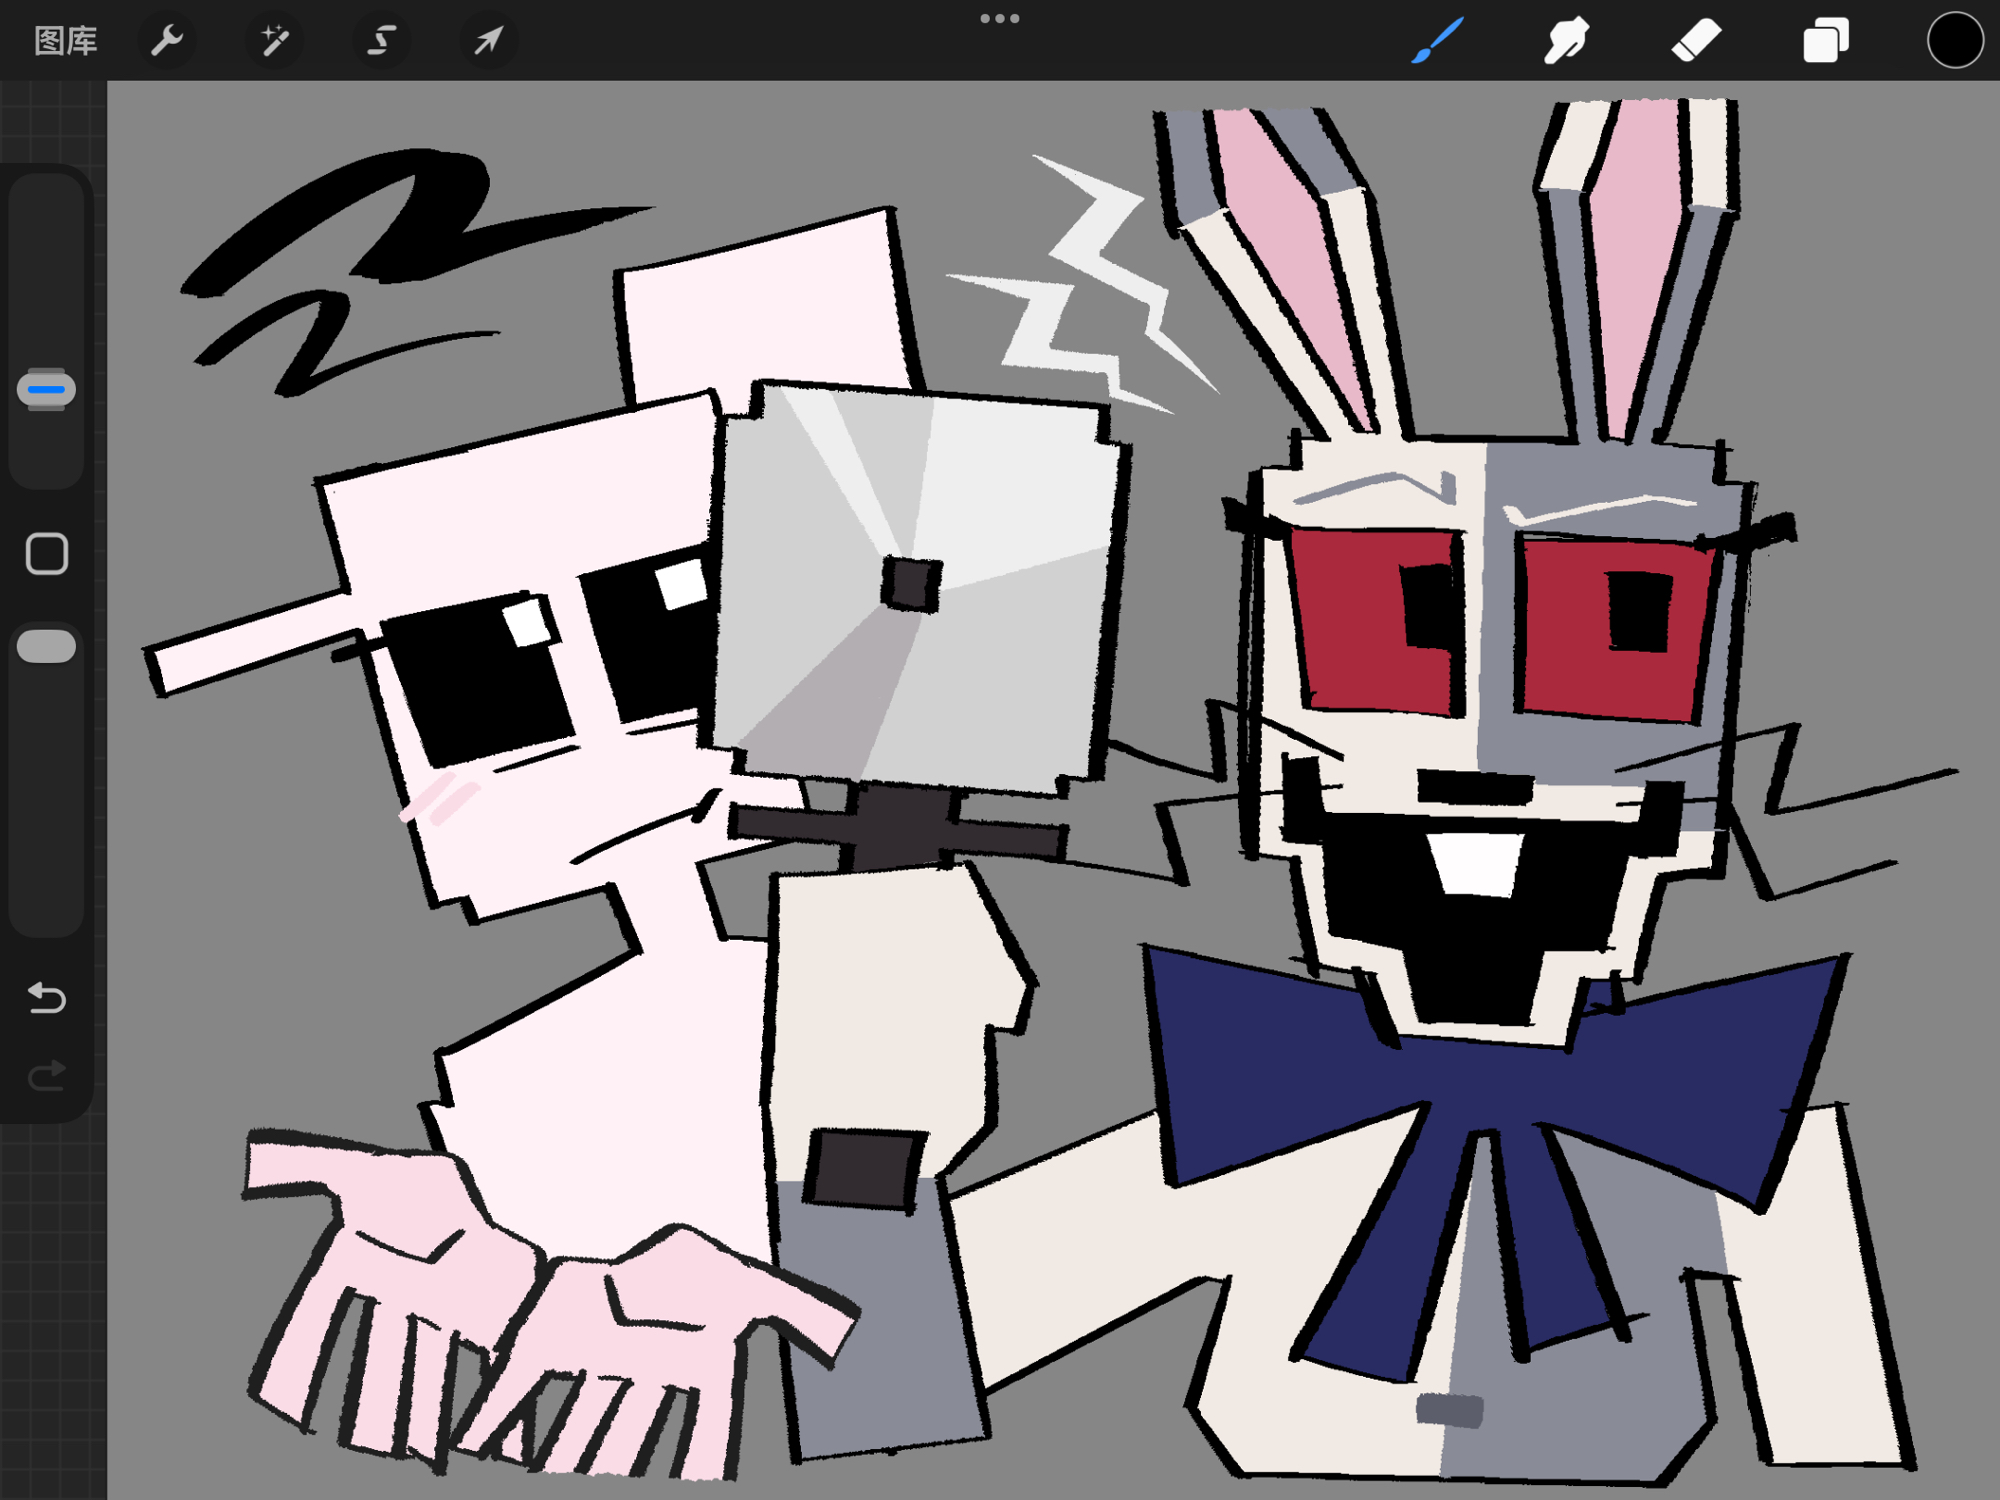This screenshot has height=1500, width=2000.
Task: Click the brush opacity slider handle
Action: pos(47,646)
